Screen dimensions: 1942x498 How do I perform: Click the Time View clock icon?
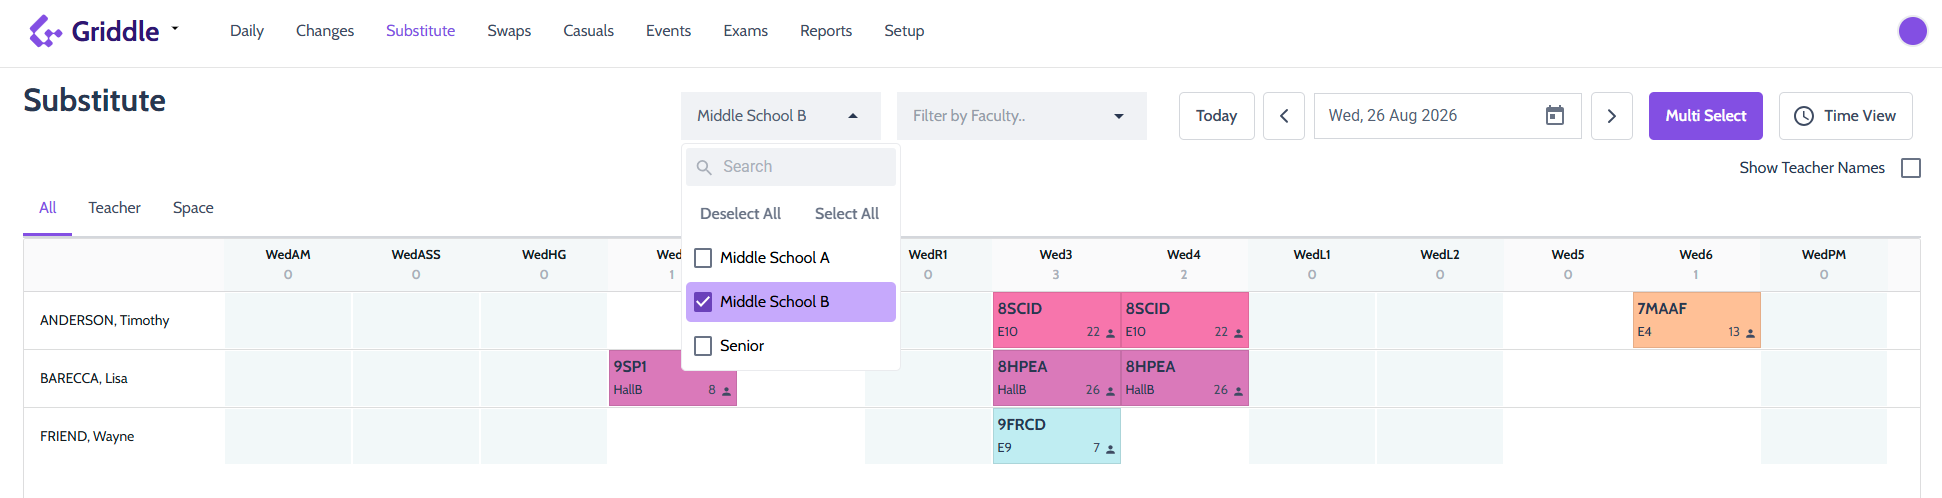click(1804, 116)
